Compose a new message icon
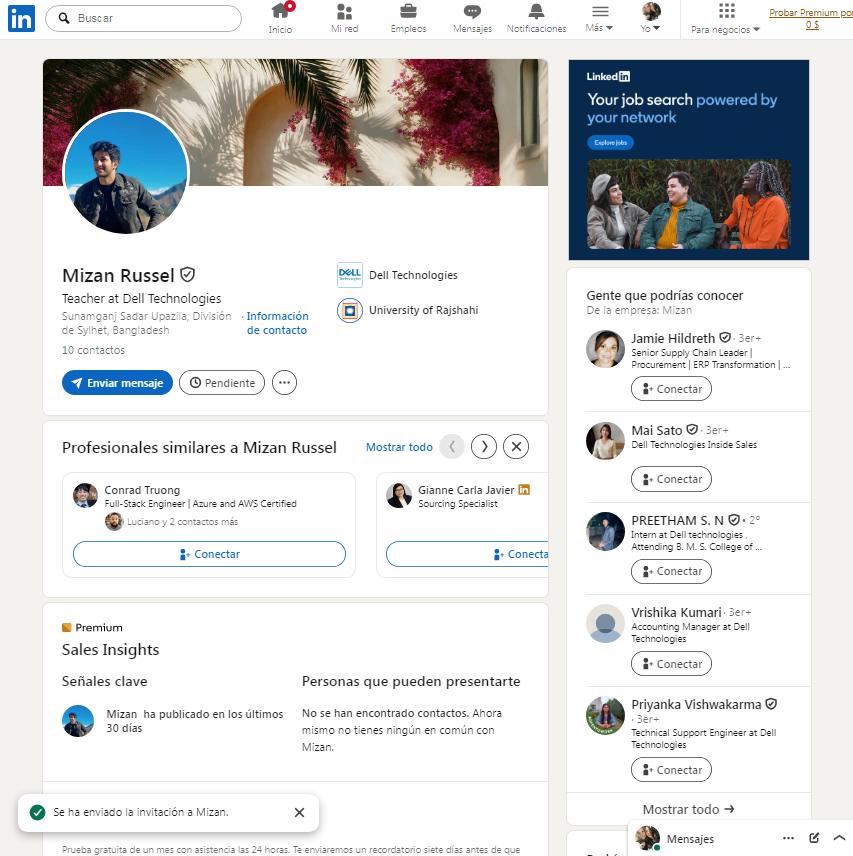This screenshot has height=856, width=853. click(814, 838)
